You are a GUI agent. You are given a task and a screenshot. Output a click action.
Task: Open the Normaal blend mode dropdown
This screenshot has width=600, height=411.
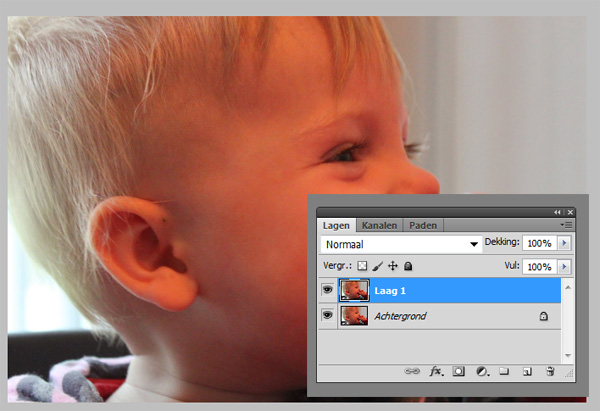401,244
